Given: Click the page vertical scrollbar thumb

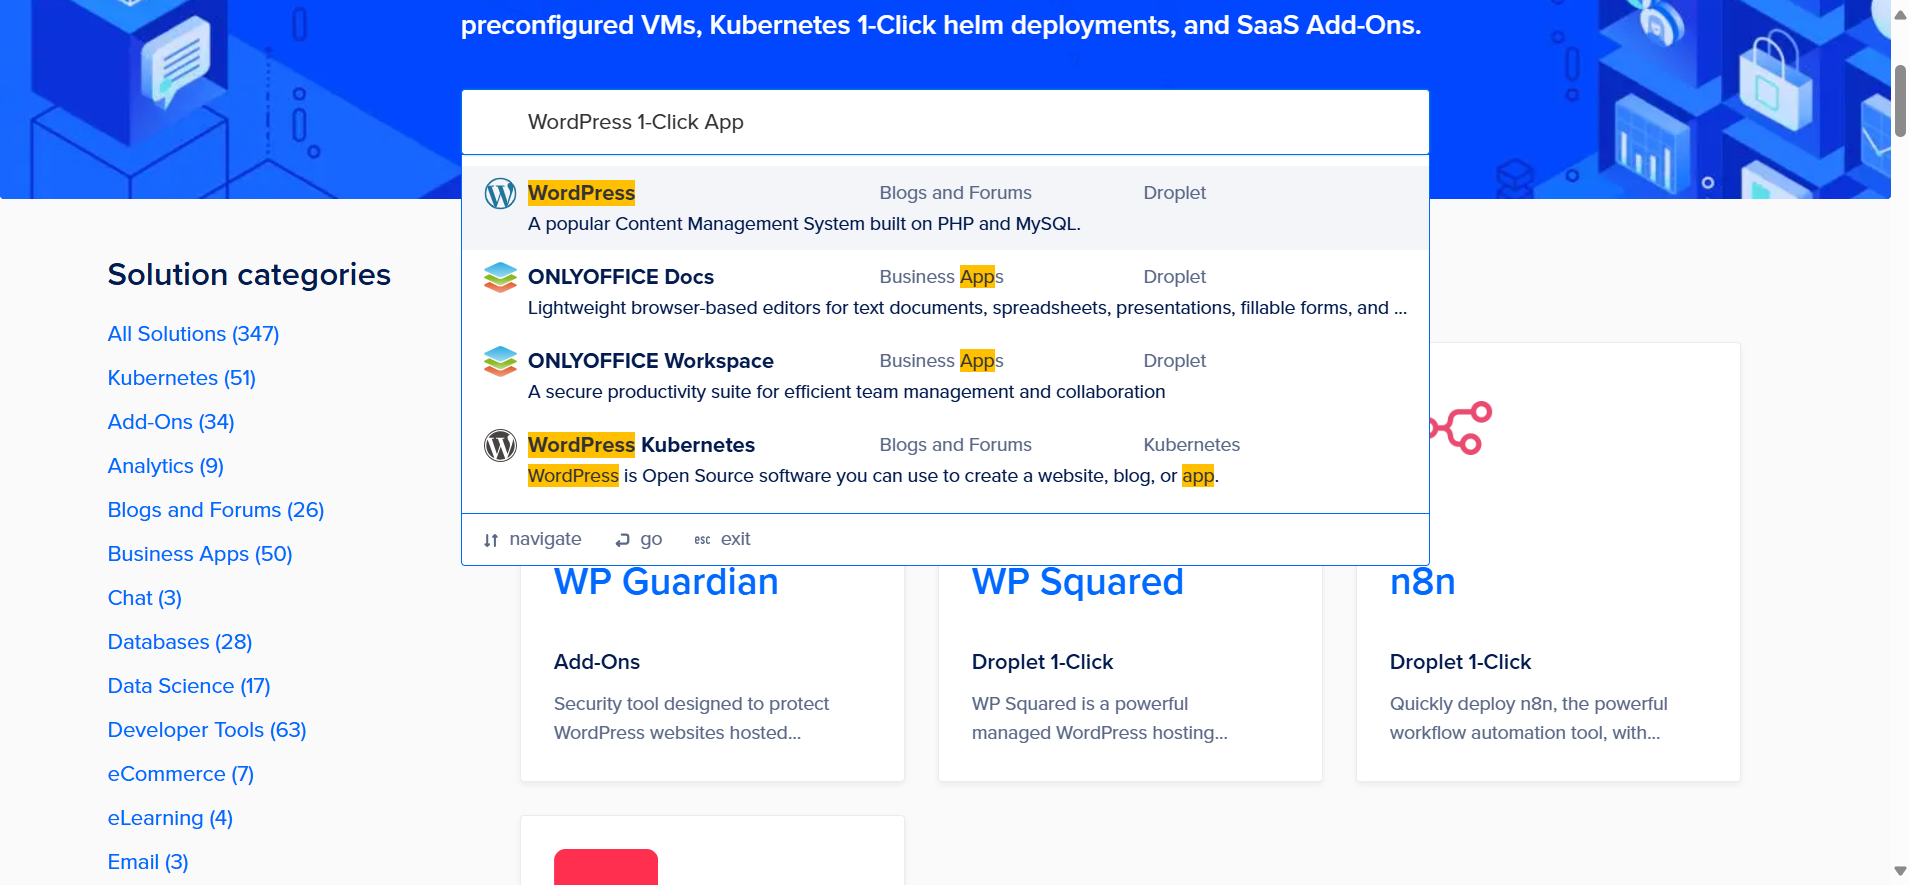Looking at the screenshot, I should click(1900, 101).
